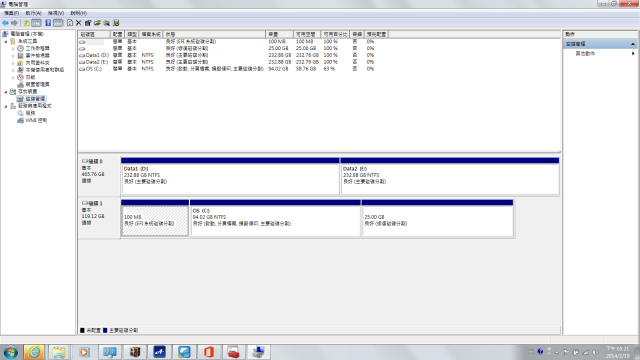Select the Data1 (D:) row in volume list
The width and height of the screenshot is (640, 360).
[233, 55]
